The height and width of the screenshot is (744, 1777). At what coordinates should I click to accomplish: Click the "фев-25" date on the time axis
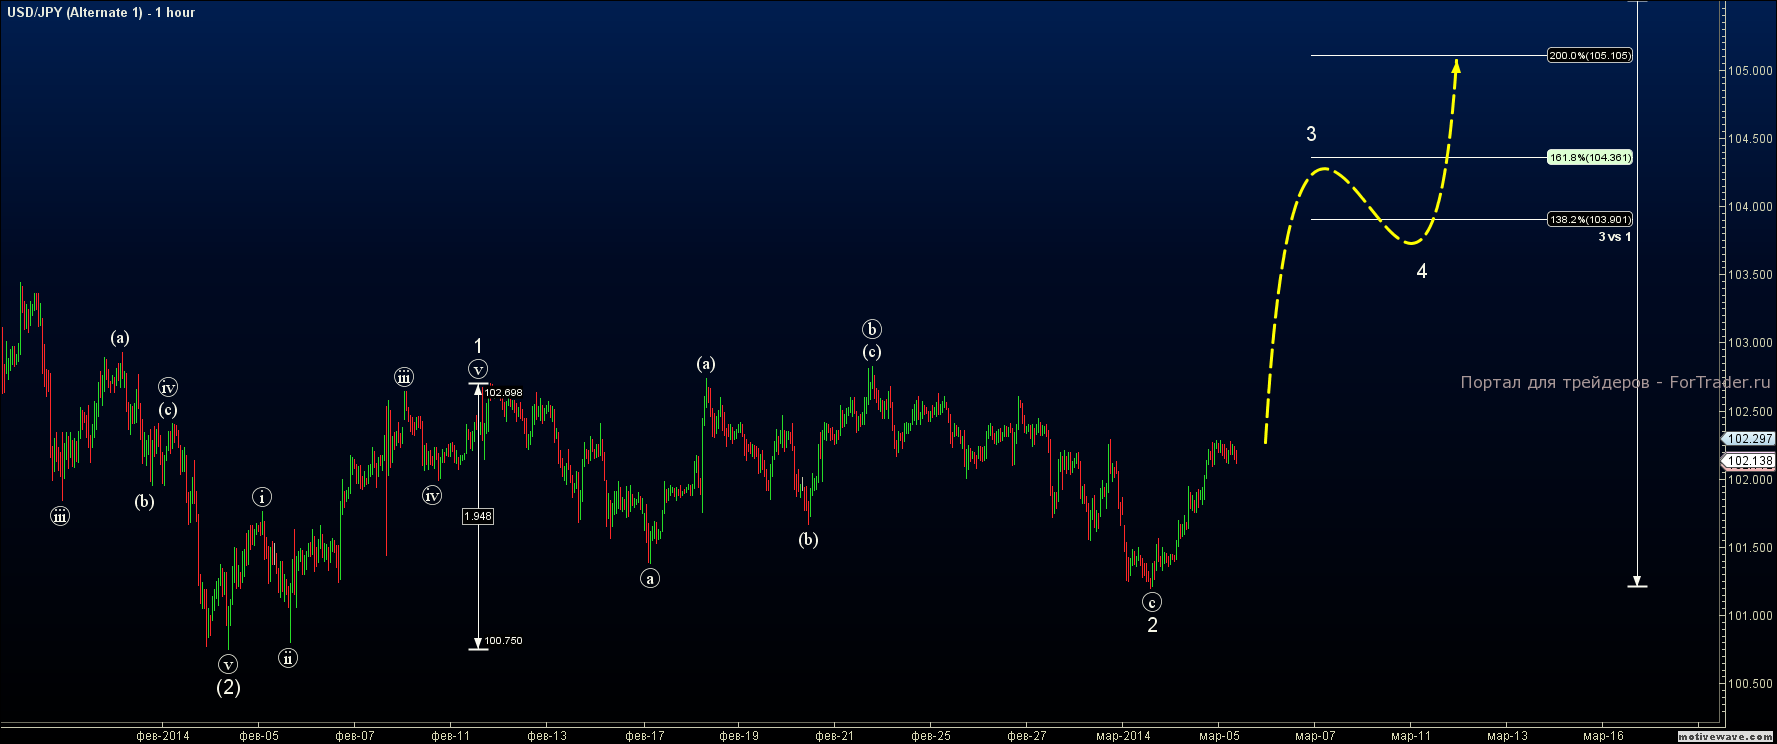(x=931, y=736)
